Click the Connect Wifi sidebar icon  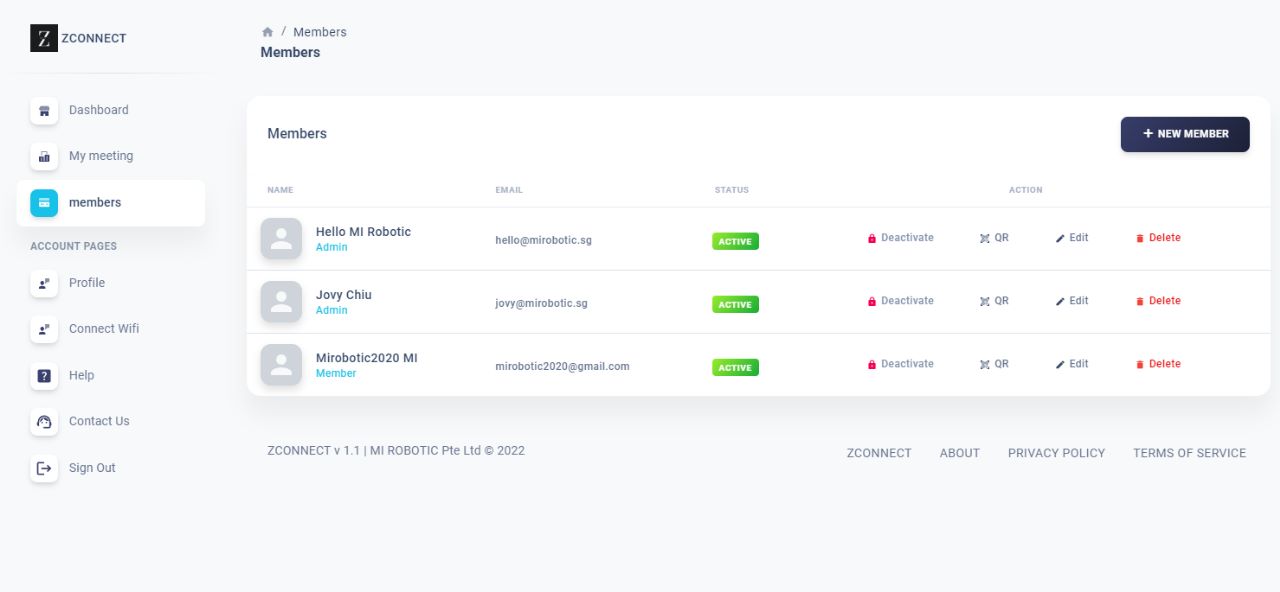(x=44, y=329)
